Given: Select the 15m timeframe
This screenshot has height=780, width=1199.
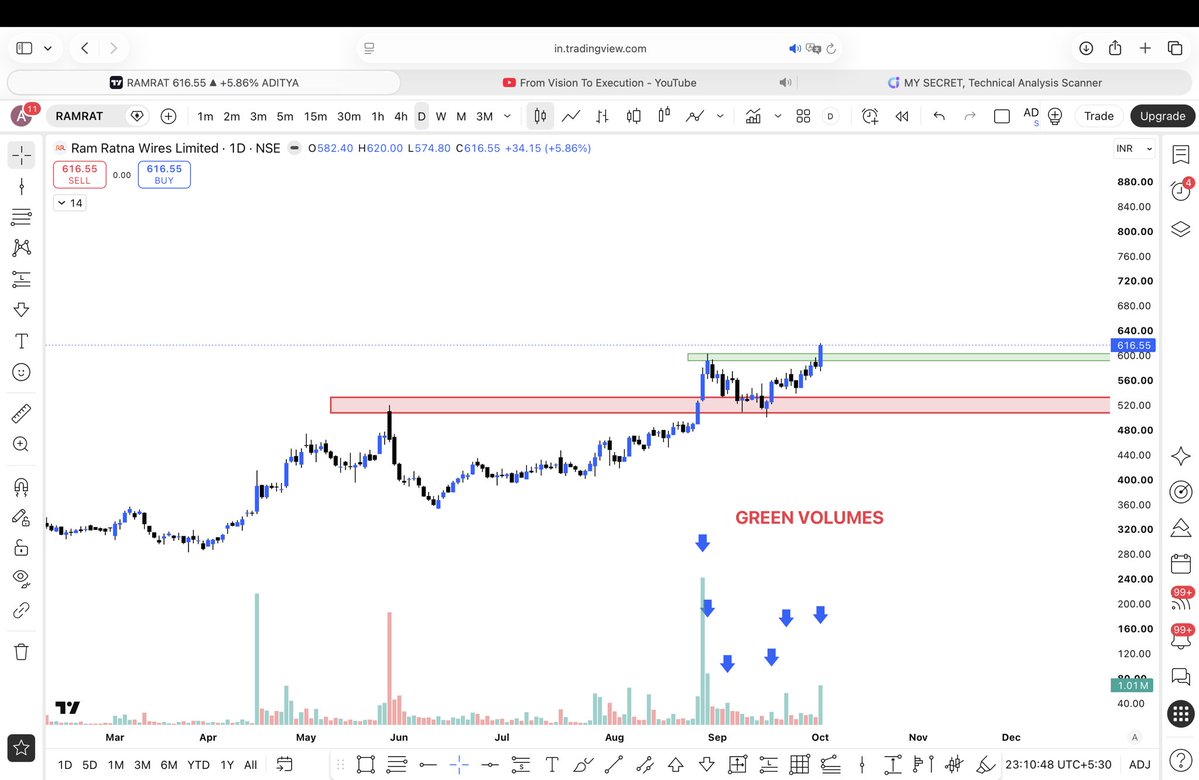Looking at the screenshot, I should point(315,116).
